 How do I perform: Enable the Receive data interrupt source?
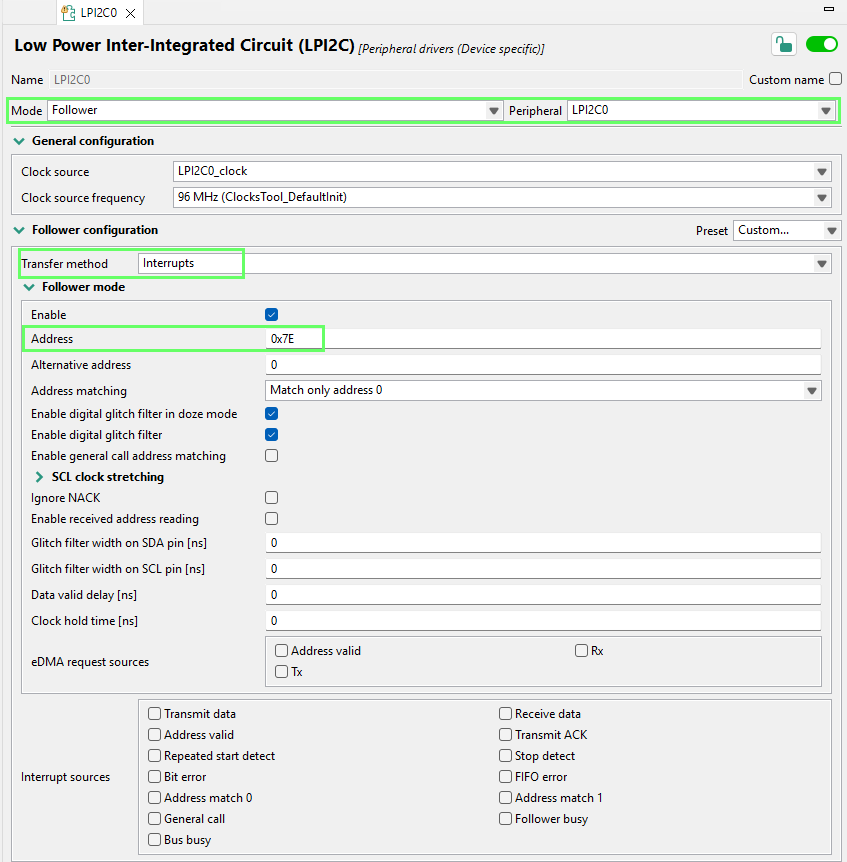[x=505, y=714]
